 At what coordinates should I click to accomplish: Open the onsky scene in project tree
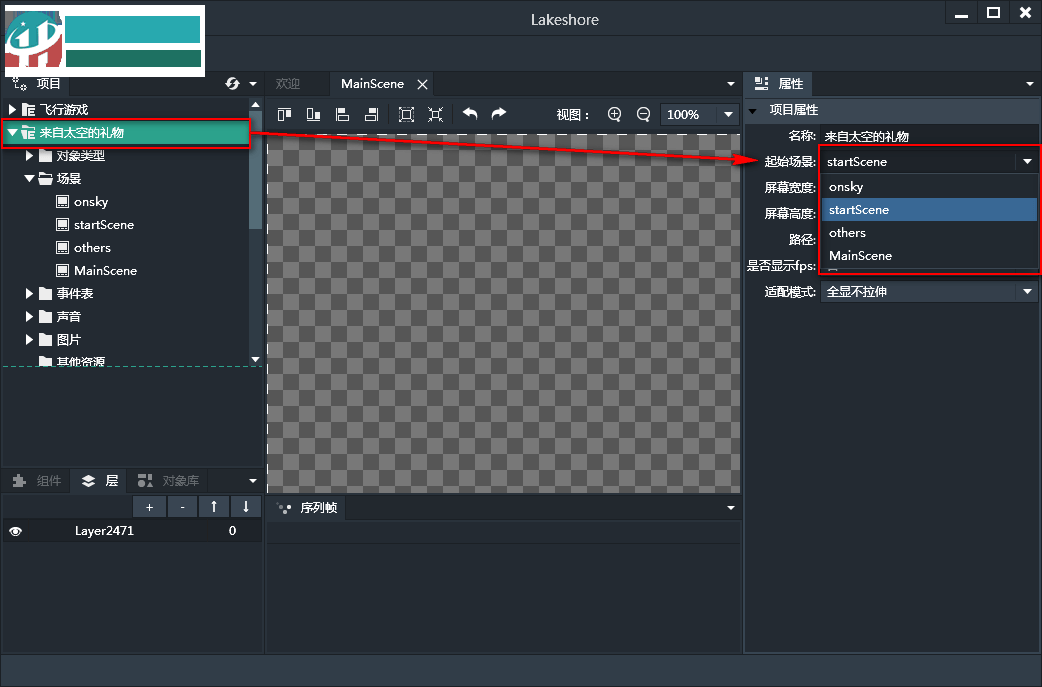tap(90, 202)
